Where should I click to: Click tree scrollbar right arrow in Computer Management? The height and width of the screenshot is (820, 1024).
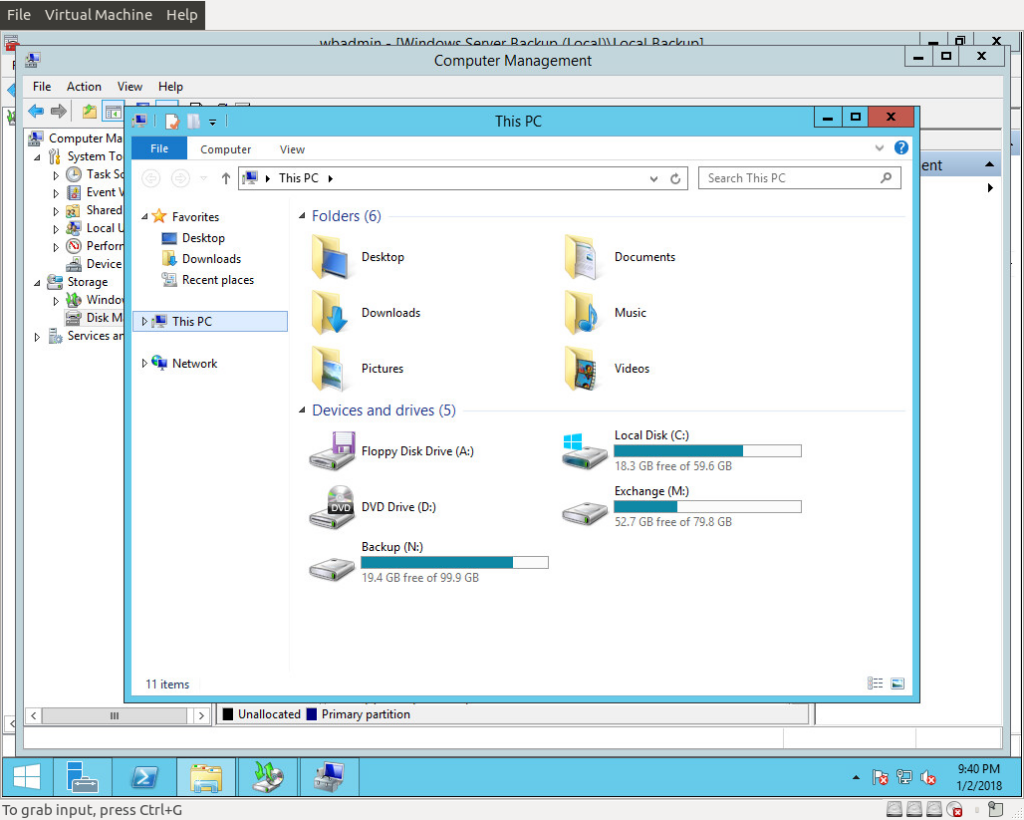[x=201, y=716]
